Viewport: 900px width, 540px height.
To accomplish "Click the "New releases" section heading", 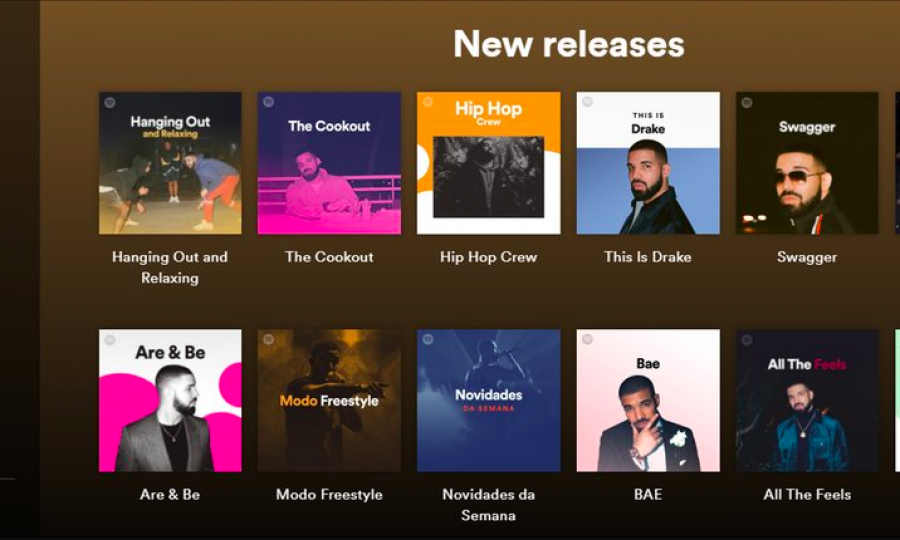I will (x=569, y=44).
